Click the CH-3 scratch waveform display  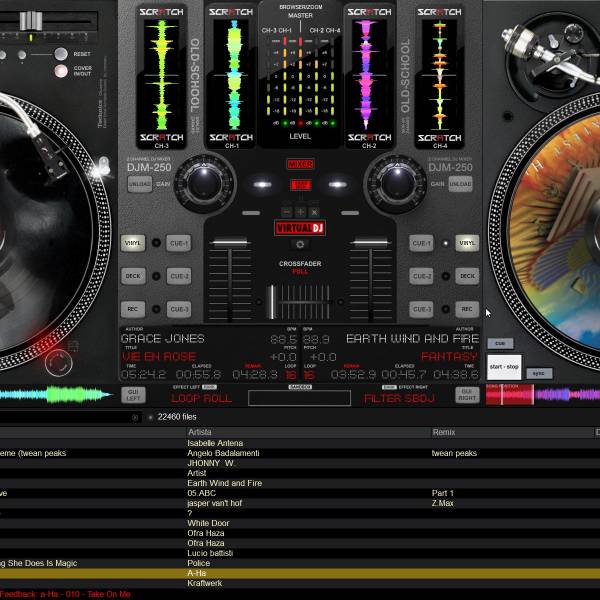161,75
